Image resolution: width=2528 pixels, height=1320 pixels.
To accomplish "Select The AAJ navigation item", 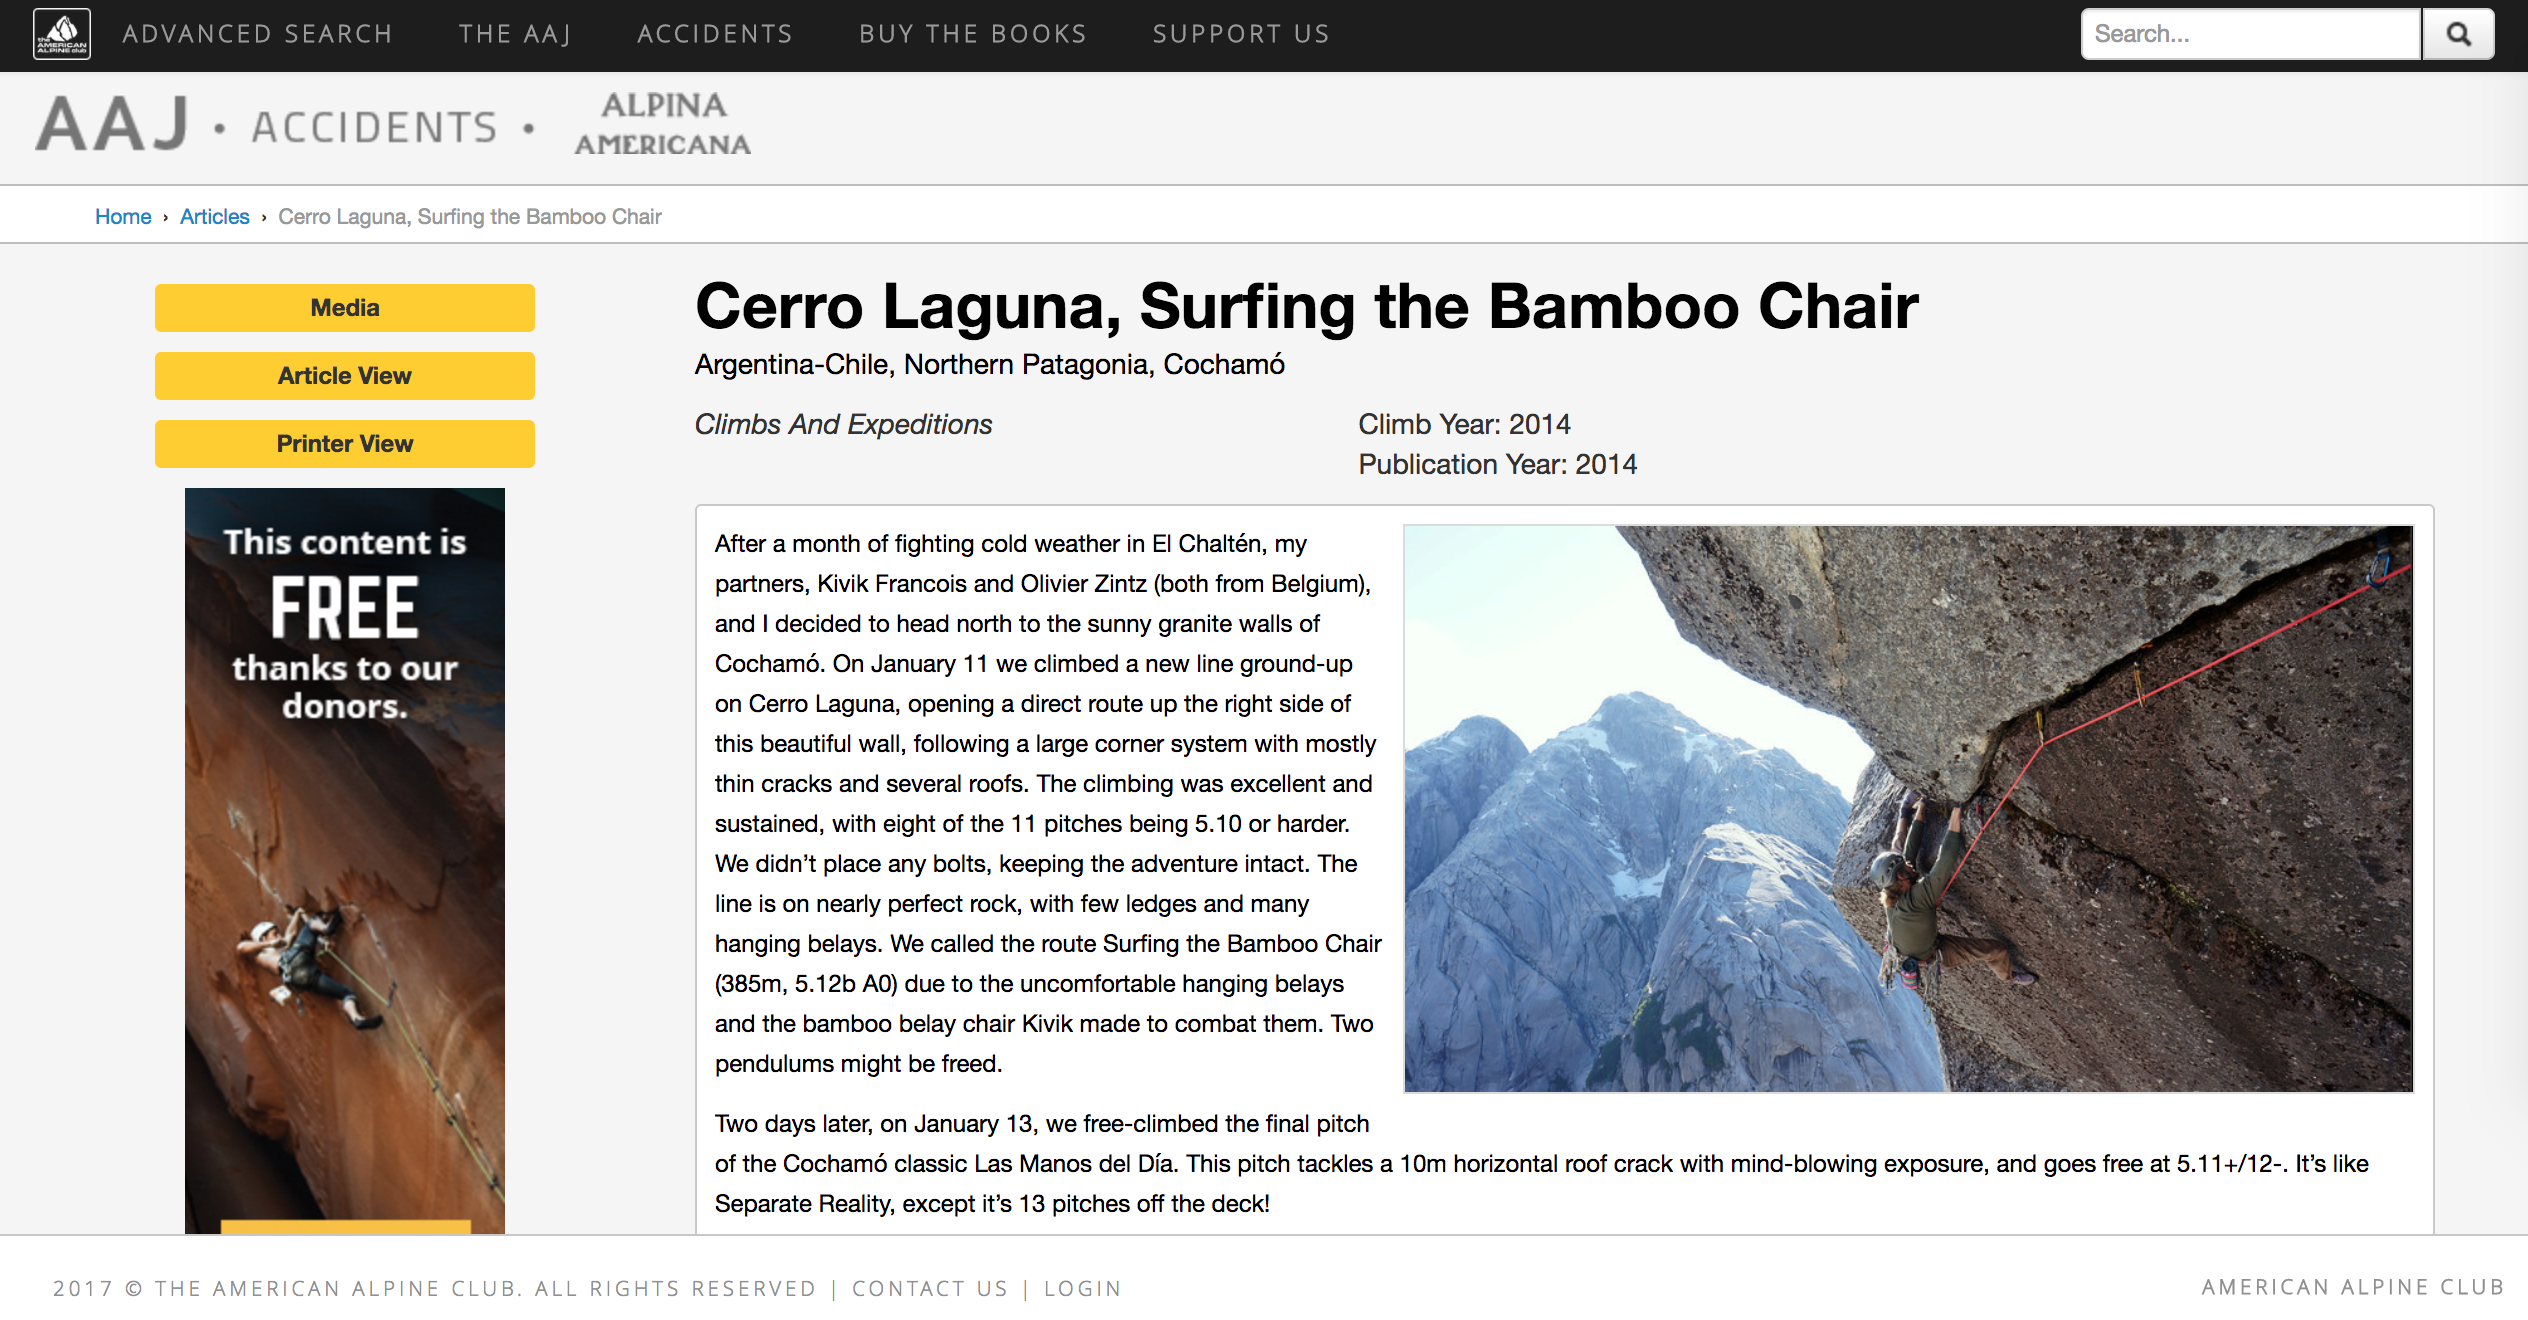I will pos(515,34).
